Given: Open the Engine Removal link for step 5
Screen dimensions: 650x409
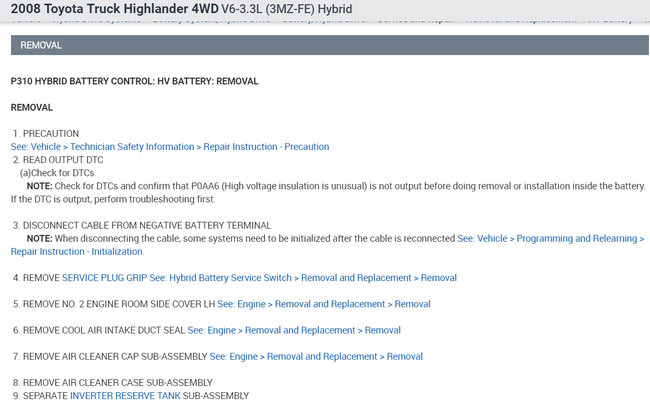Looking at the screenshot, I should pyautogui.click(x=324, y=304).
